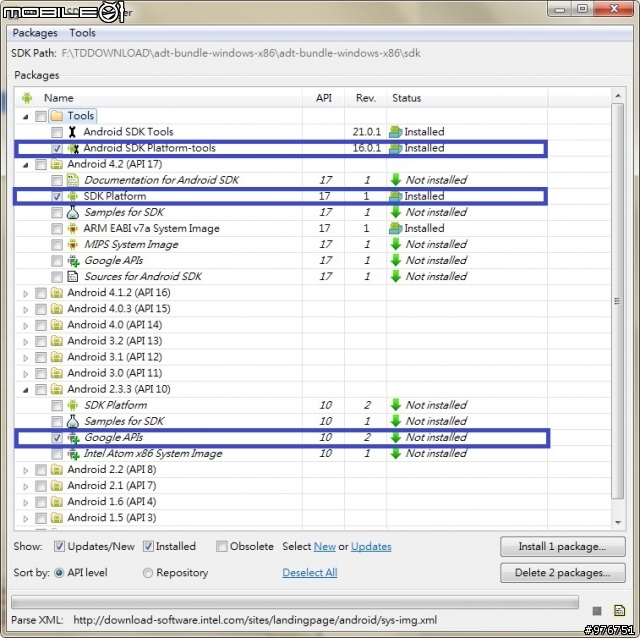Click the scrollbar down arrow of package list
This screenshot has width=640, height=638.
(618, 522)
